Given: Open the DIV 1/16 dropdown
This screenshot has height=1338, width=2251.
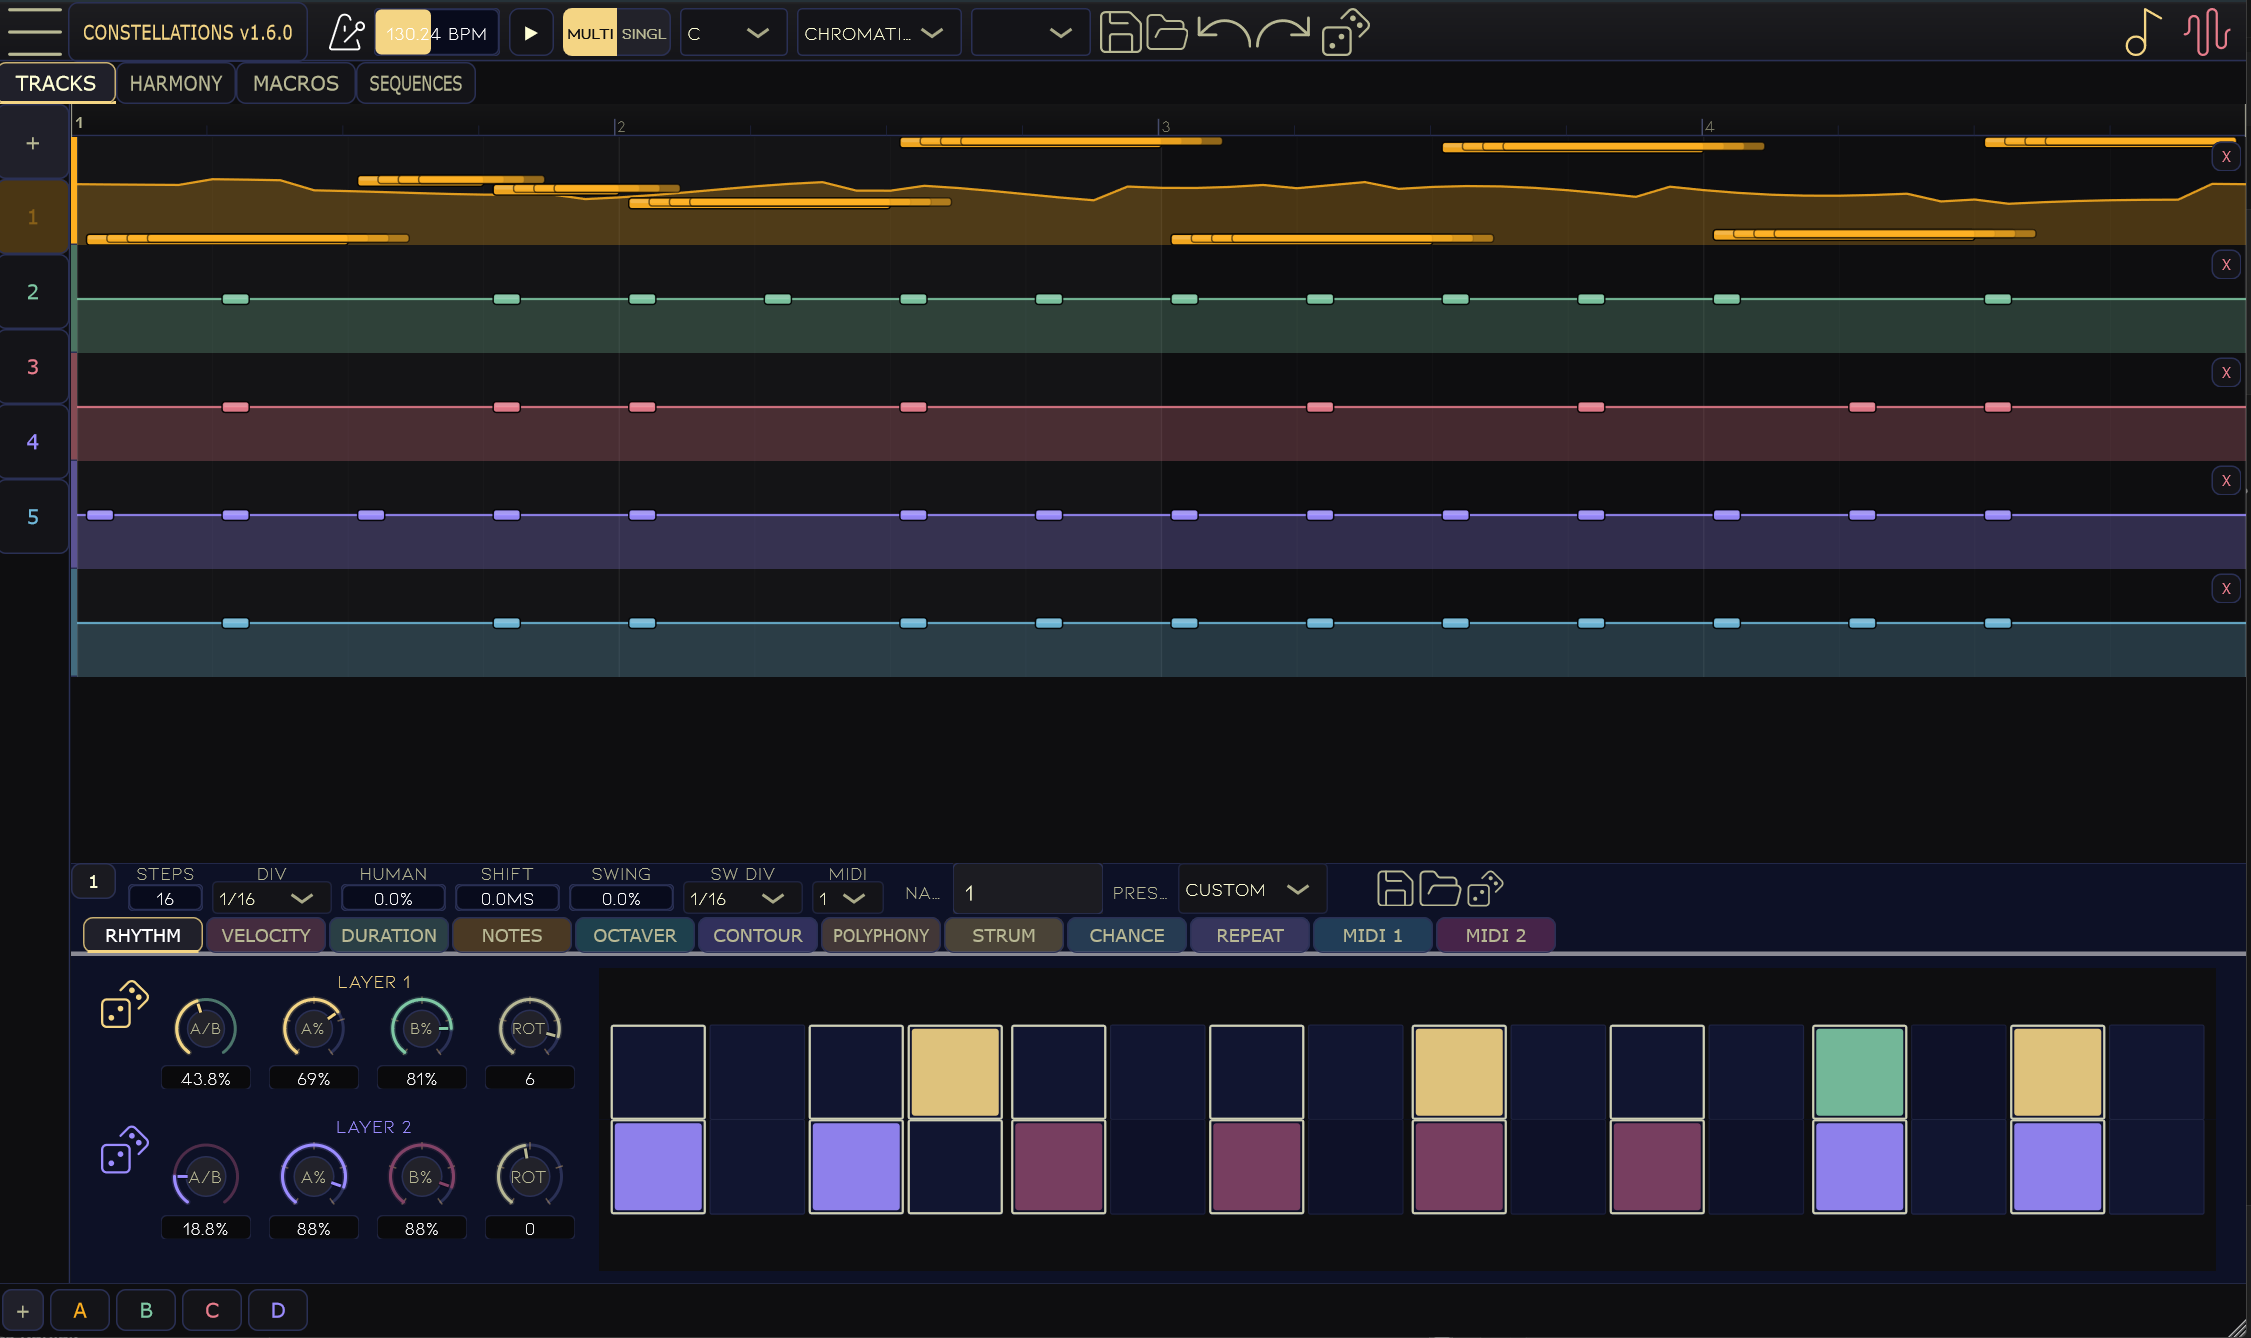Looking at the screenshot, I should (271, 898).
